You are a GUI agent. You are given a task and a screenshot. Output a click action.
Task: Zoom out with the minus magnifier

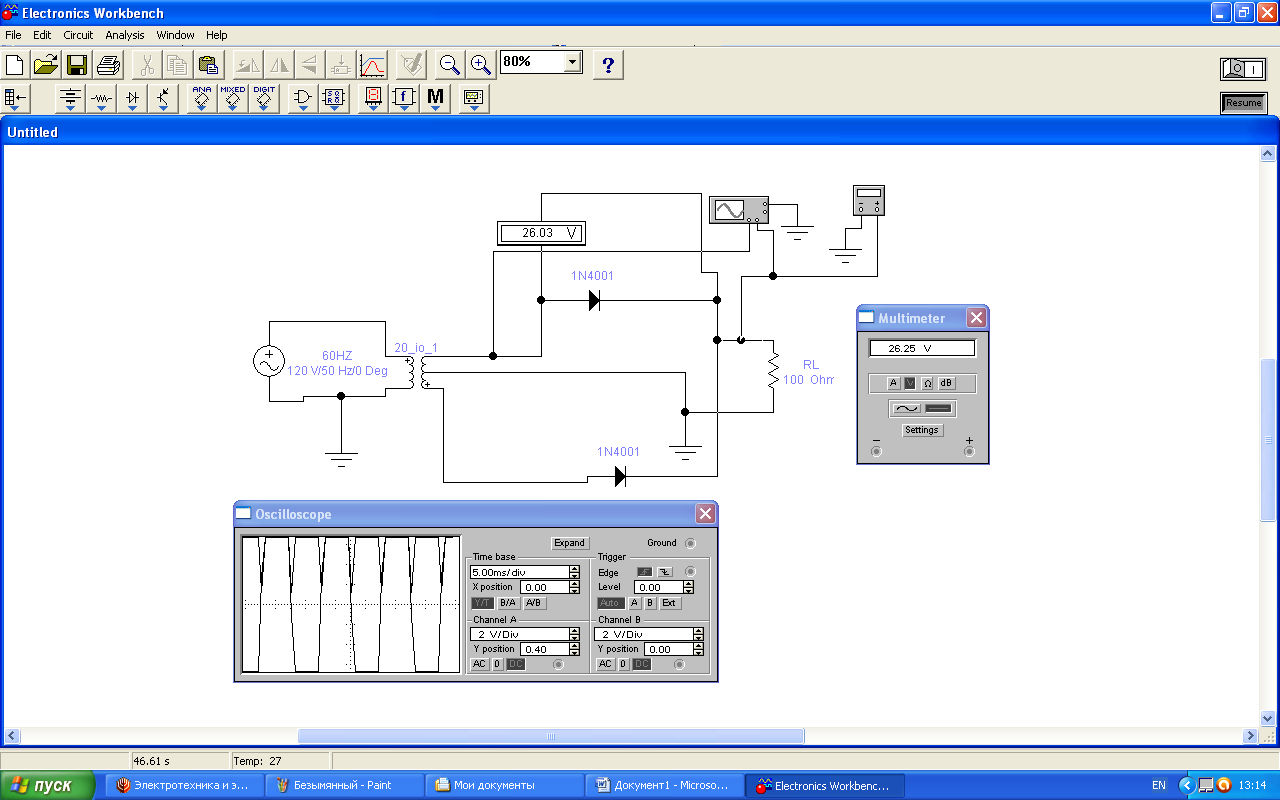coord(450,65)
